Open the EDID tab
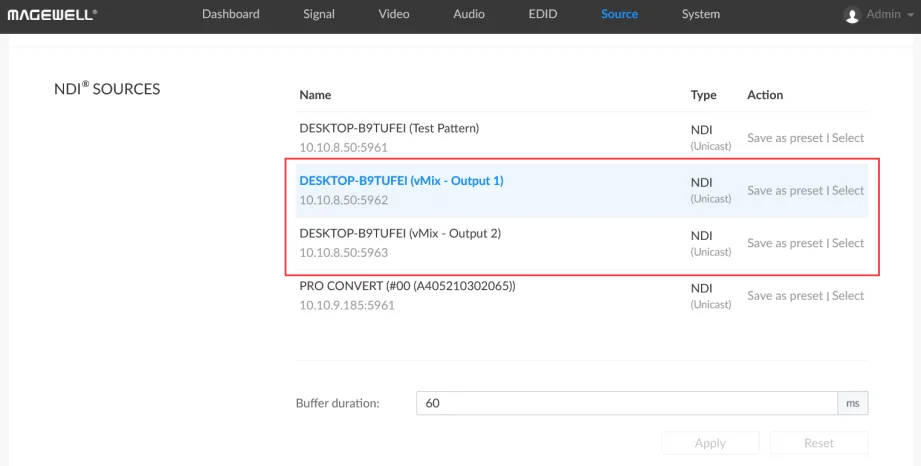921x466 pixels. click(543, 14)
